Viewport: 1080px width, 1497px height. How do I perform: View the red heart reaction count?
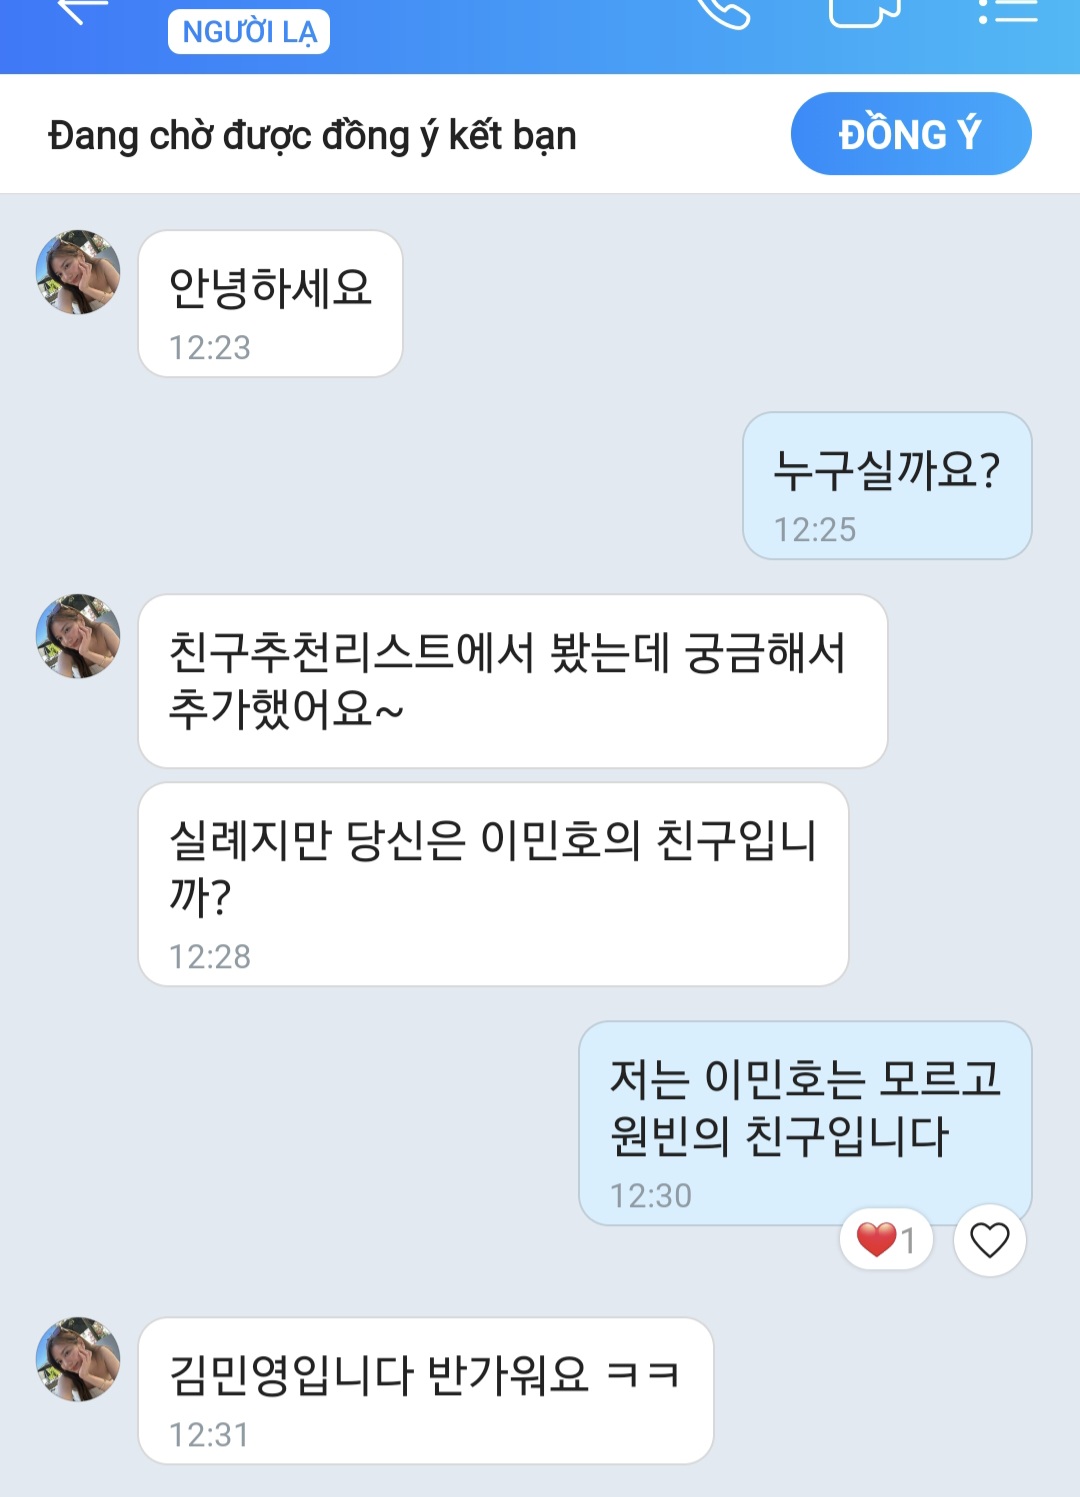[886, 1240]
